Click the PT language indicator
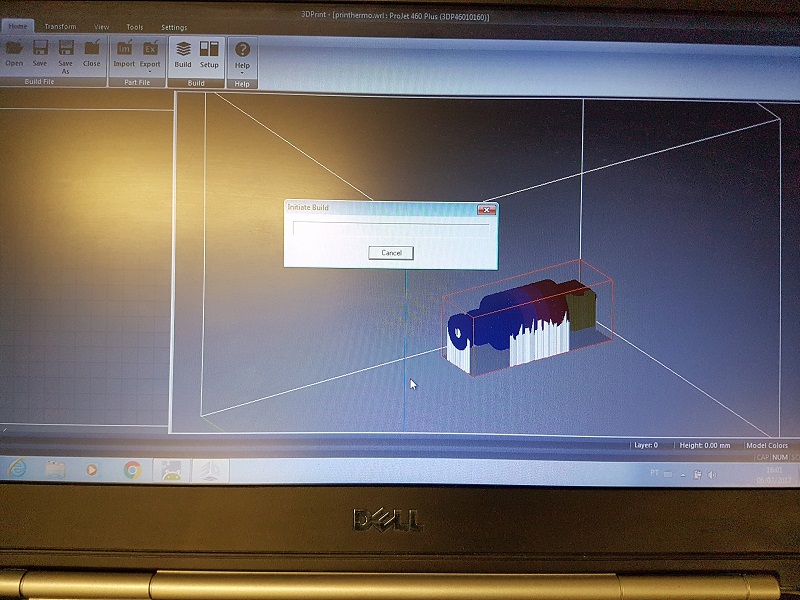Screen dimensions: 800x600 tap(655, 473)
